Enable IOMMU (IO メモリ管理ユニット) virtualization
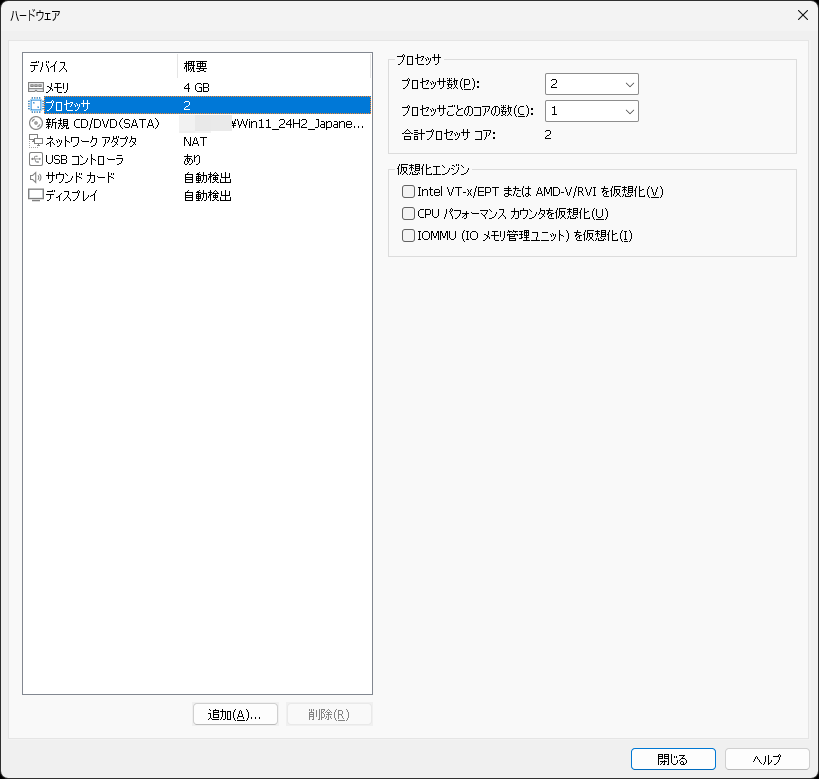The height and width of the screenshot is (779, 819). [408, 235]
